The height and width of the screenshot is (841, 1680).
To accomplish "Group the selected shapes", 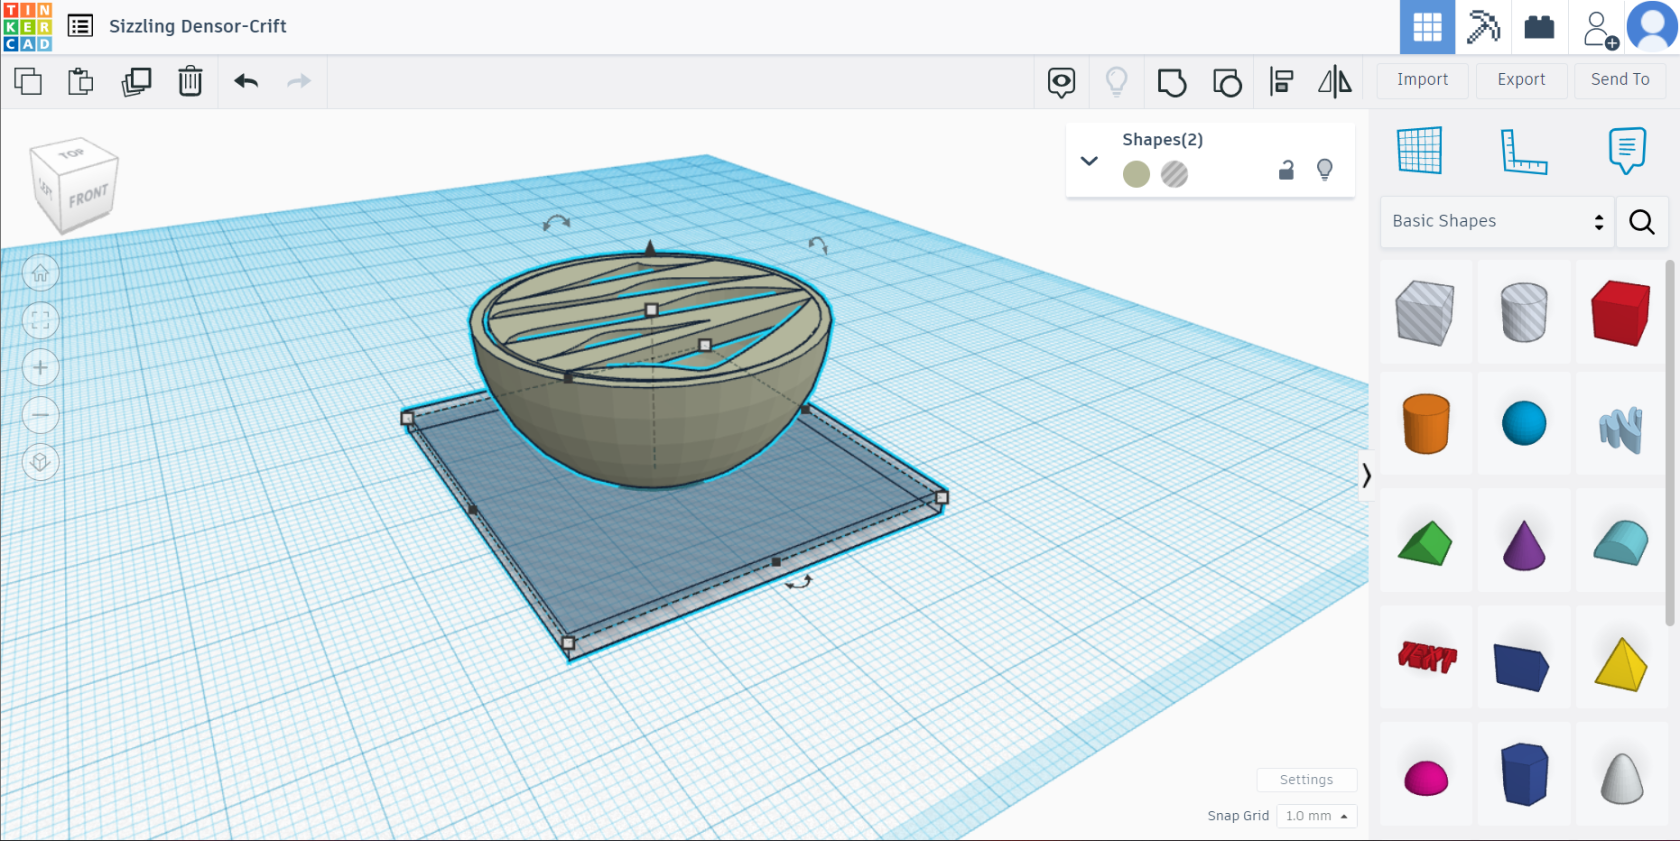I will [1172, 82].
